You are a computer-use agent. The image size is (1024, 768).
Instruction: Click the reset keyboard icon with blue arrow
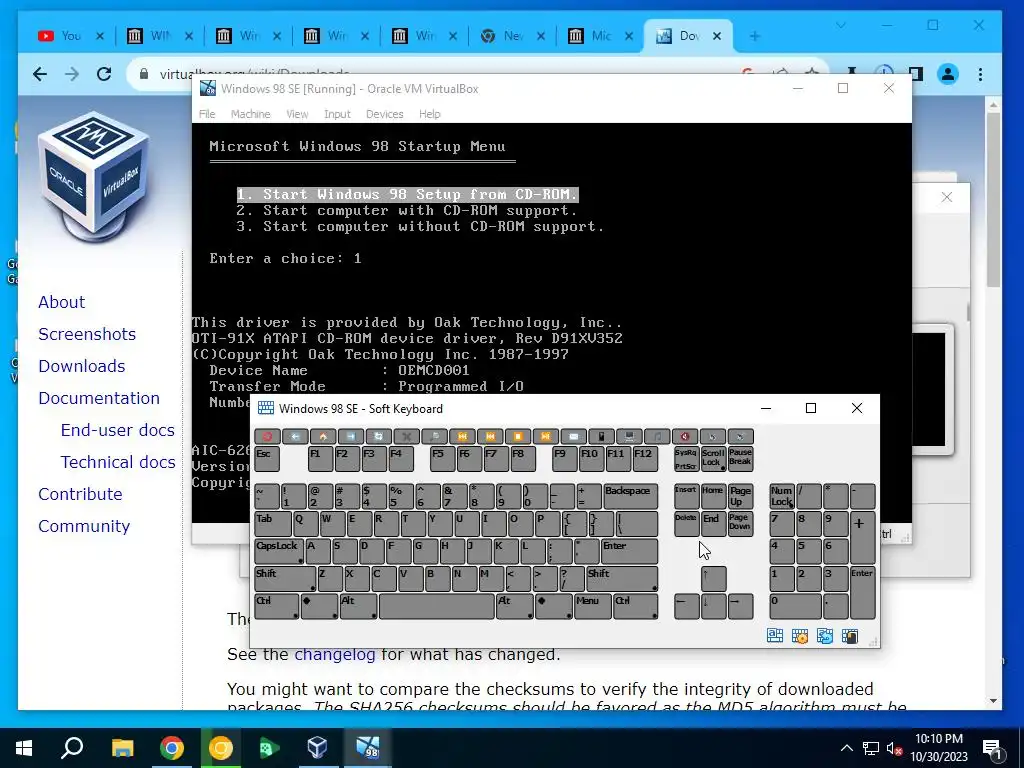click(825, 636)
